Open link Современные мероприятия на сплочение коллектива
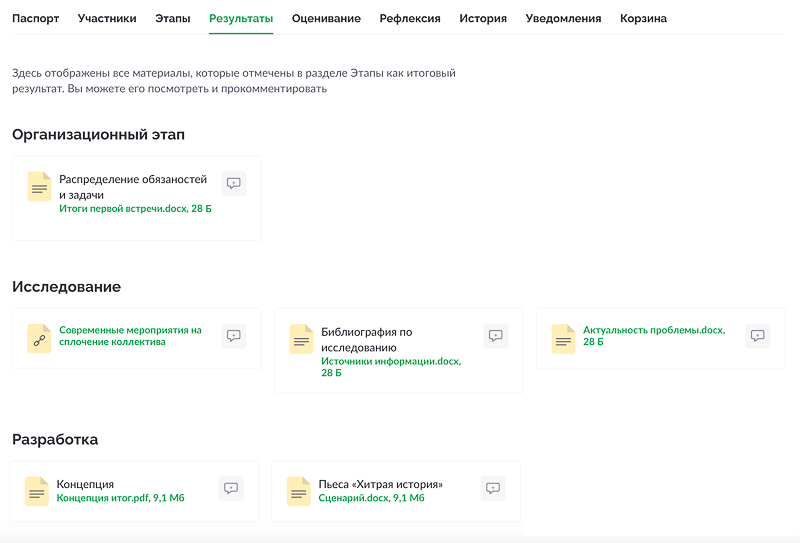This screenshot has height=543, width=800. click(130, 336)
